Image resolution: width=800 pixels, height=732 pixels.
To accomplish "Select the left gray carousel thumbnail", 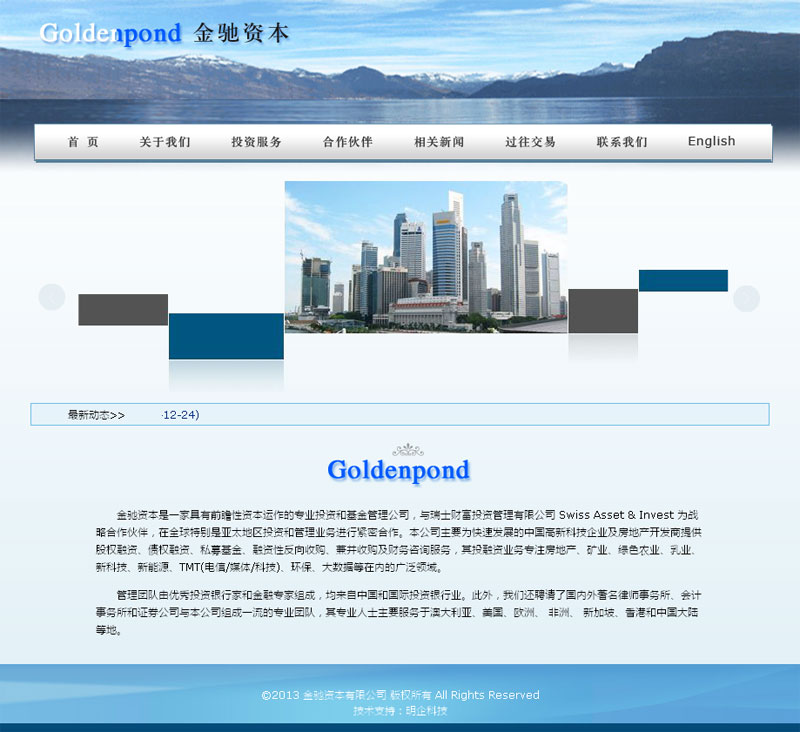I will (123, 310).
